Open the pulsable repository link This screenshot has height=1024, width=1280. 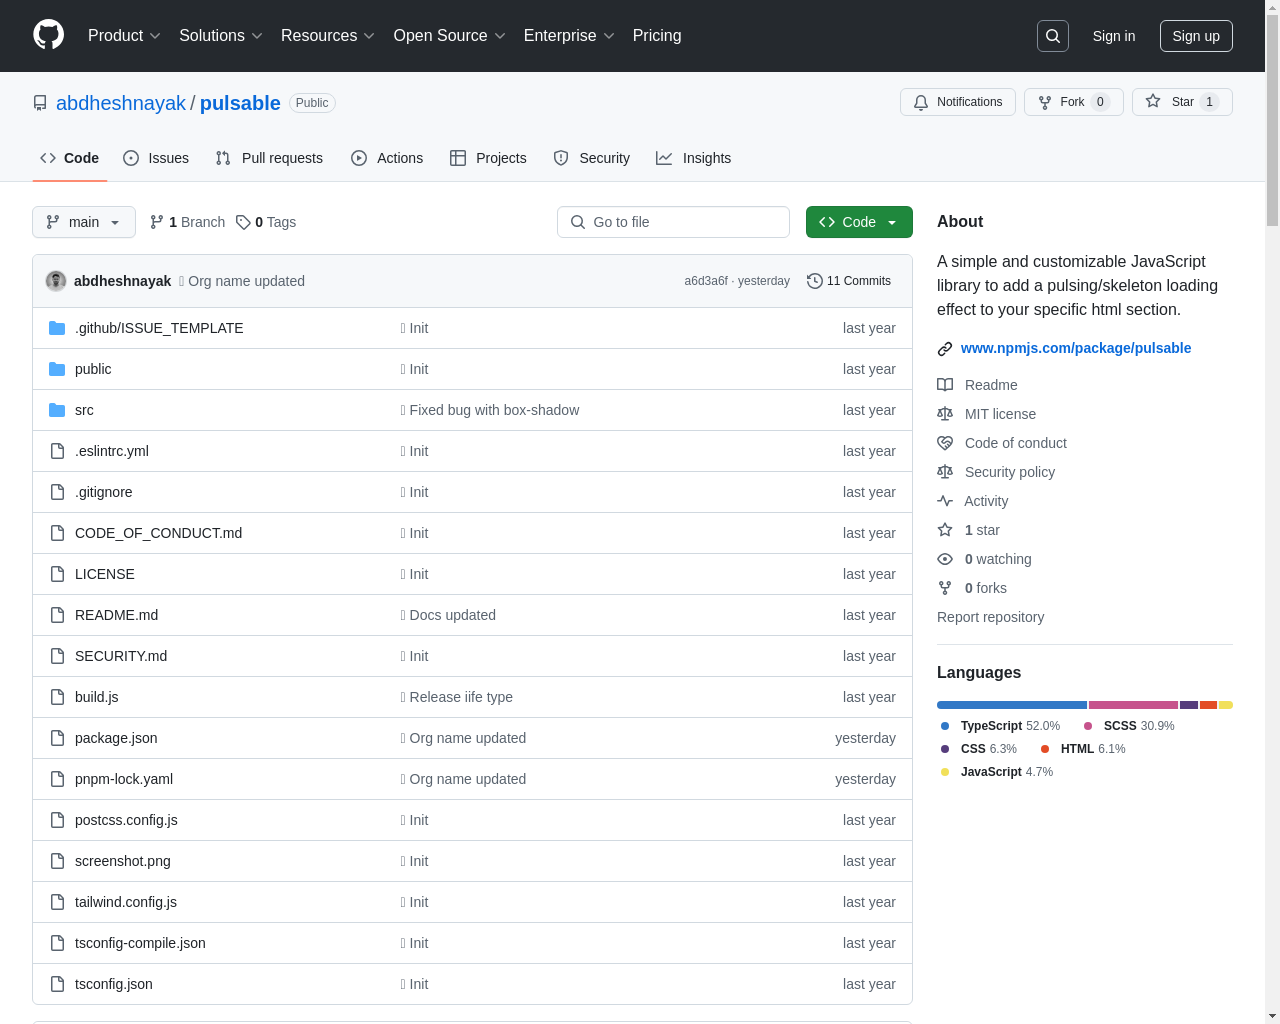coord(240,103)
